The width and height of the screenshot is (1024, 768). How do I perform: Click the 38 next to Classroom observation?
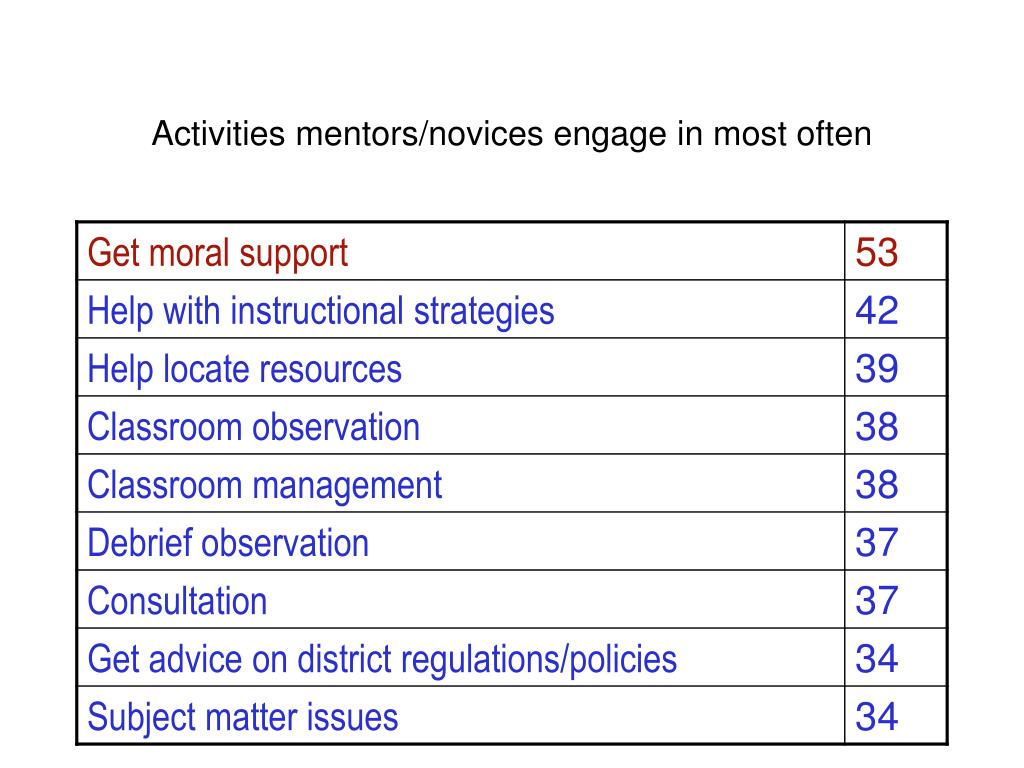[876, 427]
